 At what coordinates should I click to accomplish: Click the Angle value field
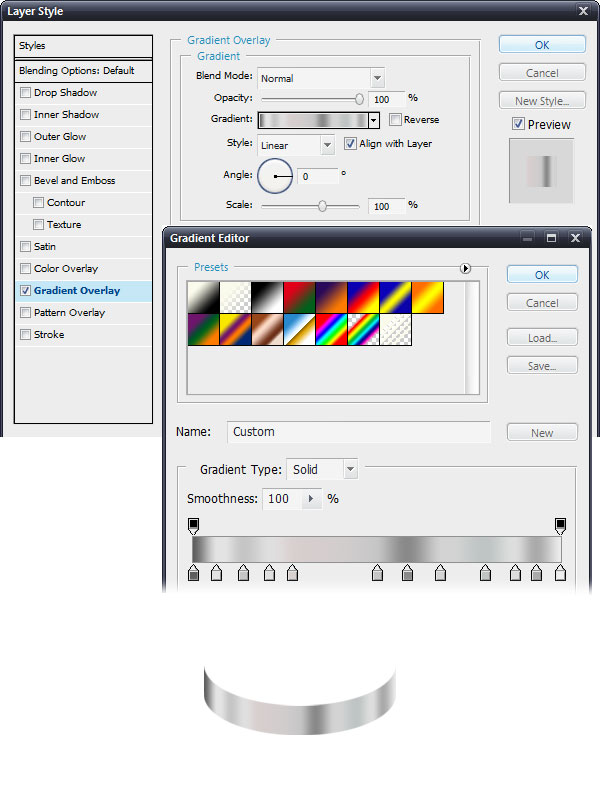[x=318, y=176]
